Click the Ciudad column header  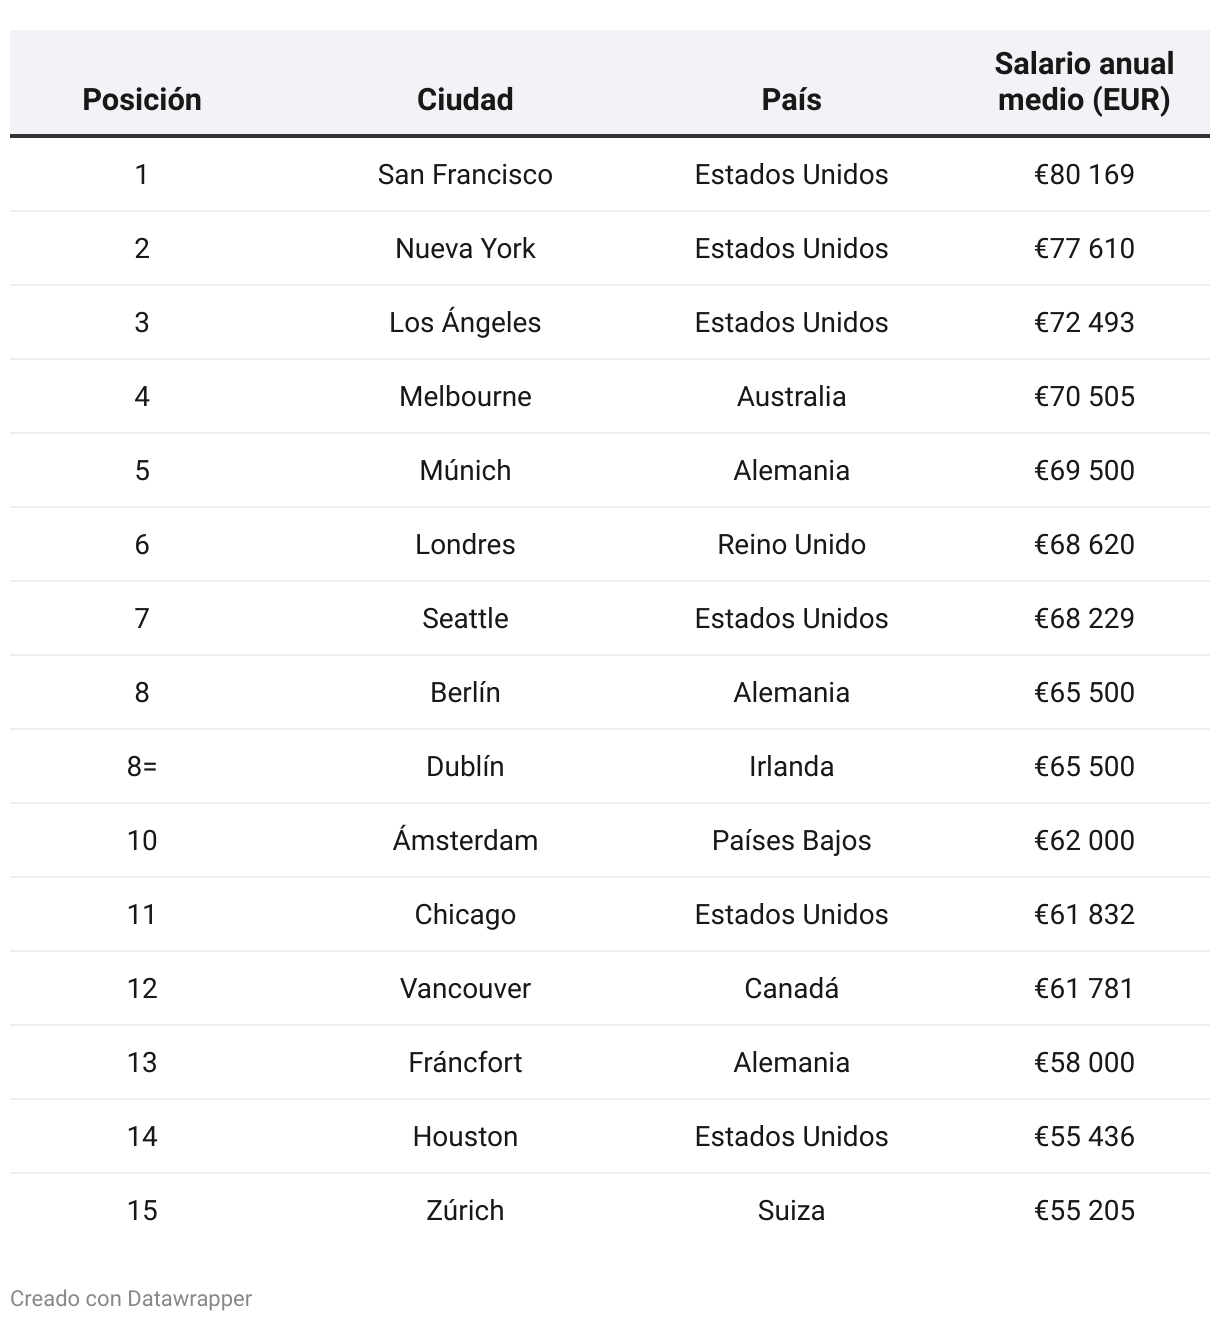(x=465, y=99)
